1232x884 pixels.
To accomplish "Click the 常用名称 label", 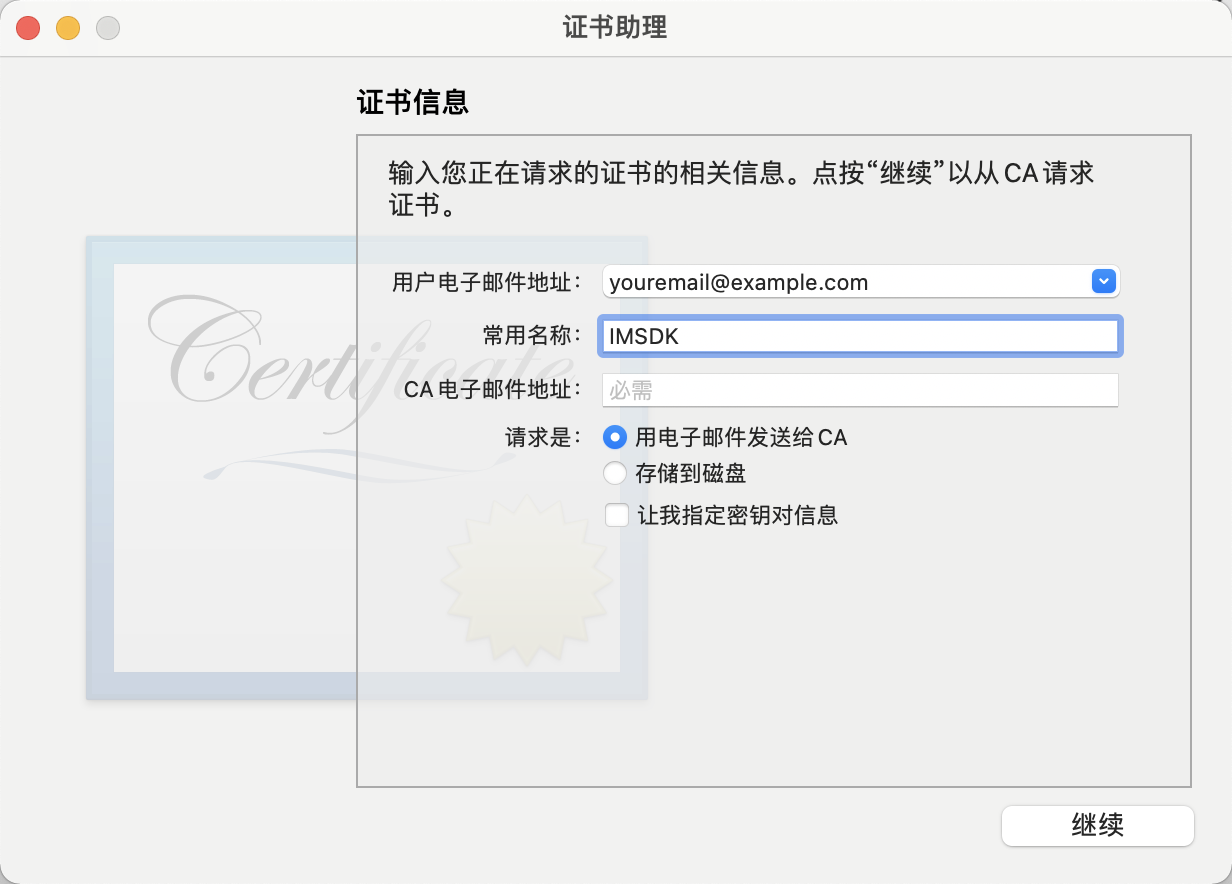I will click(532, 335).
